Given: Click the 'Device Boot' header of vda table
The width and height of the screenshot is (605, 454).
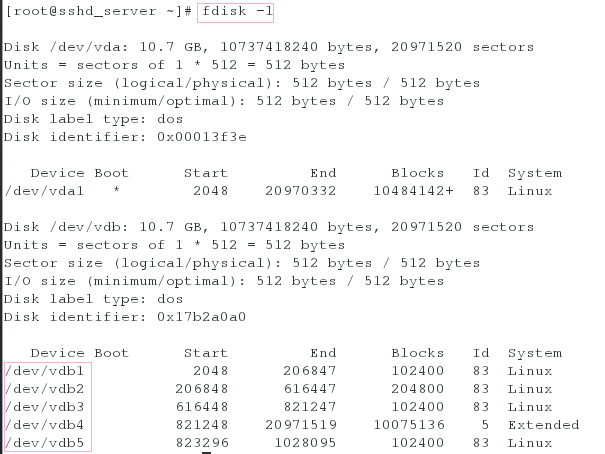Looking at the screenshot, I should tap(79, 173).
